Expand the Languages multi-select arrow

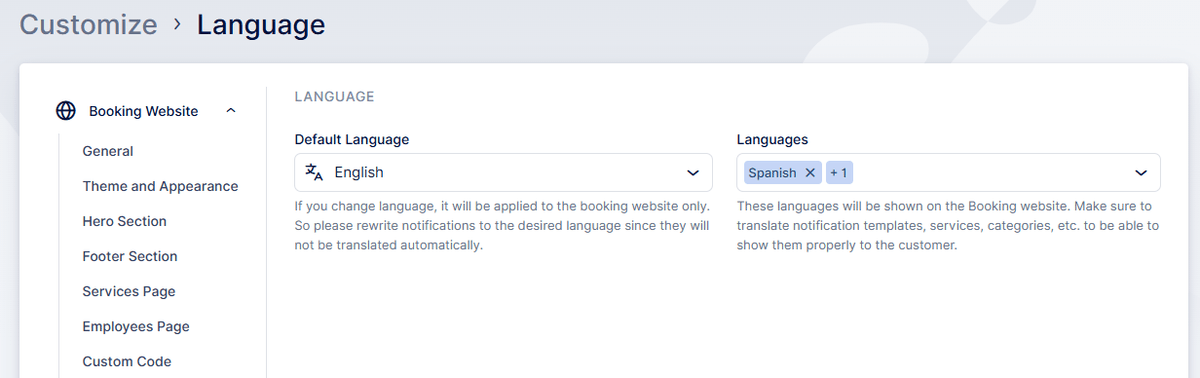tap(1141, 173)
